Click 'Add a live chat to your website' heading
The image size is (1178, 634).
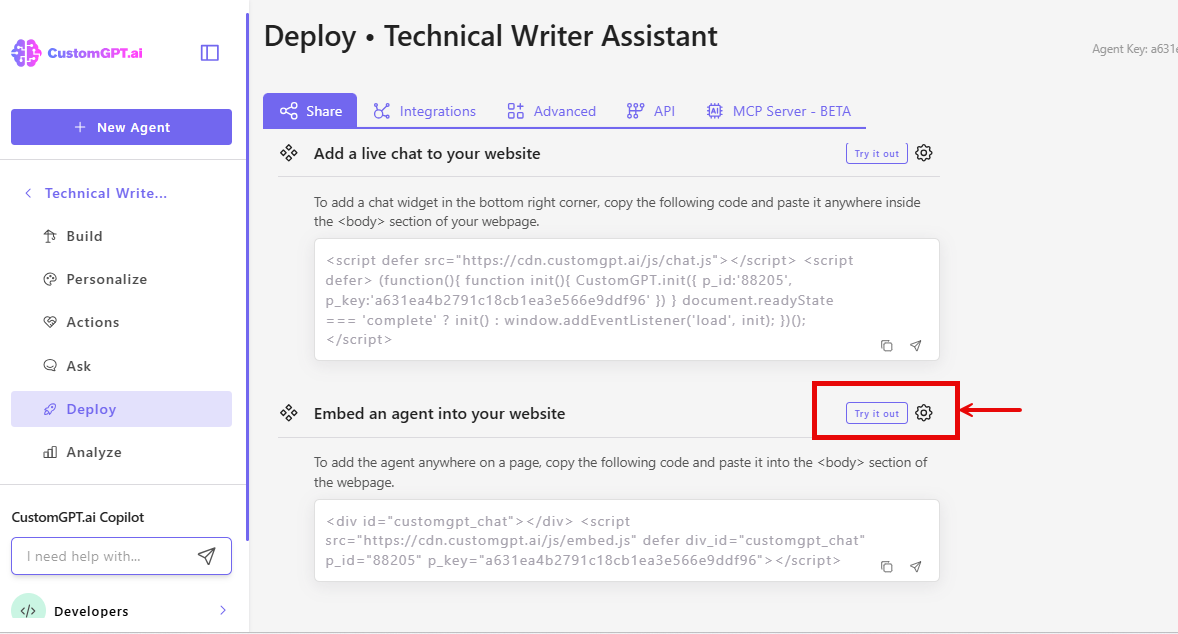(427, 154)
